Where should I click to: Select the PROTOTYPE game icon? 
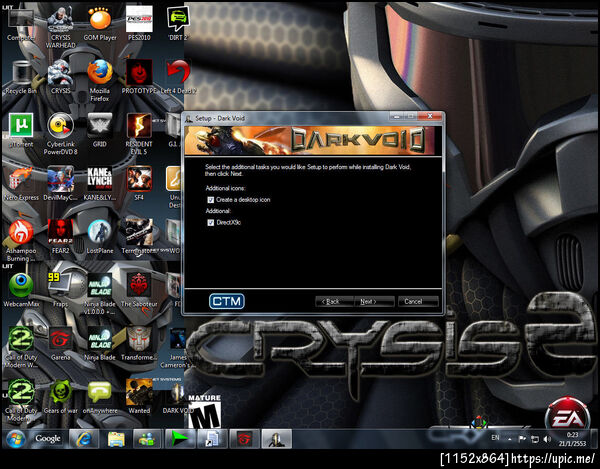point(139,77)
